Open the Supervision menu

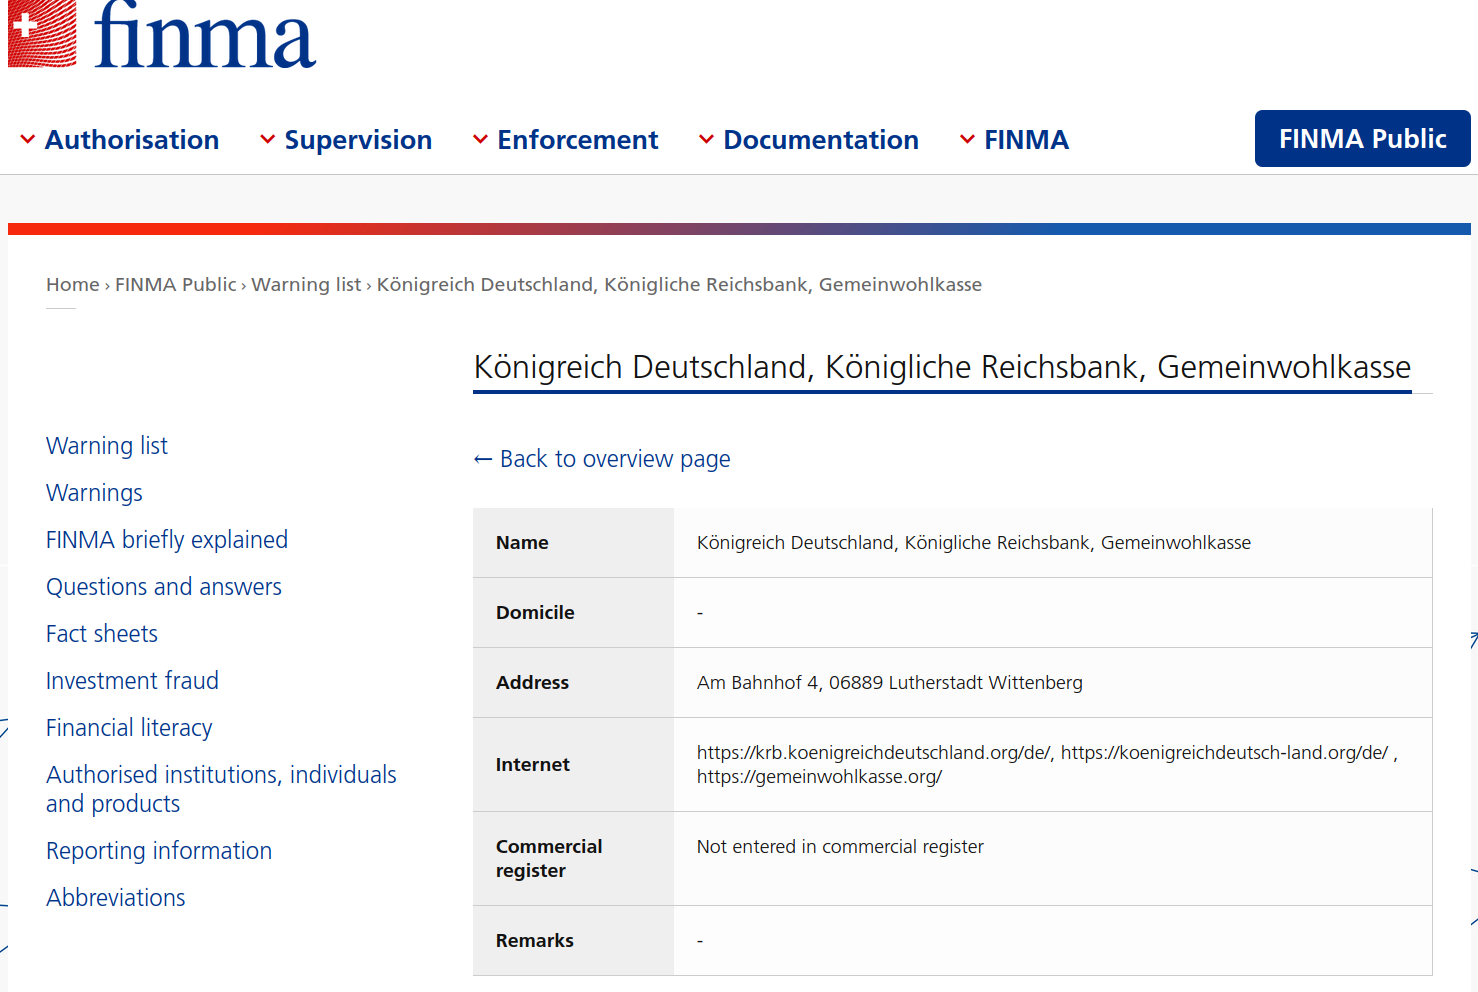358,140
